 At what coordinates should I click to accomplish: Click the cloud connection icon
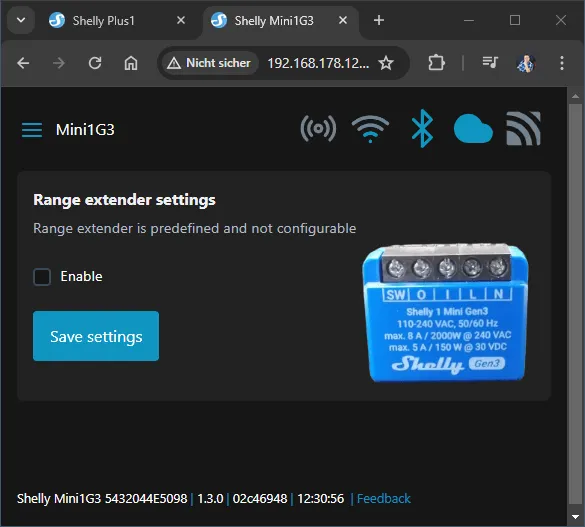click(x=473, y=129)
